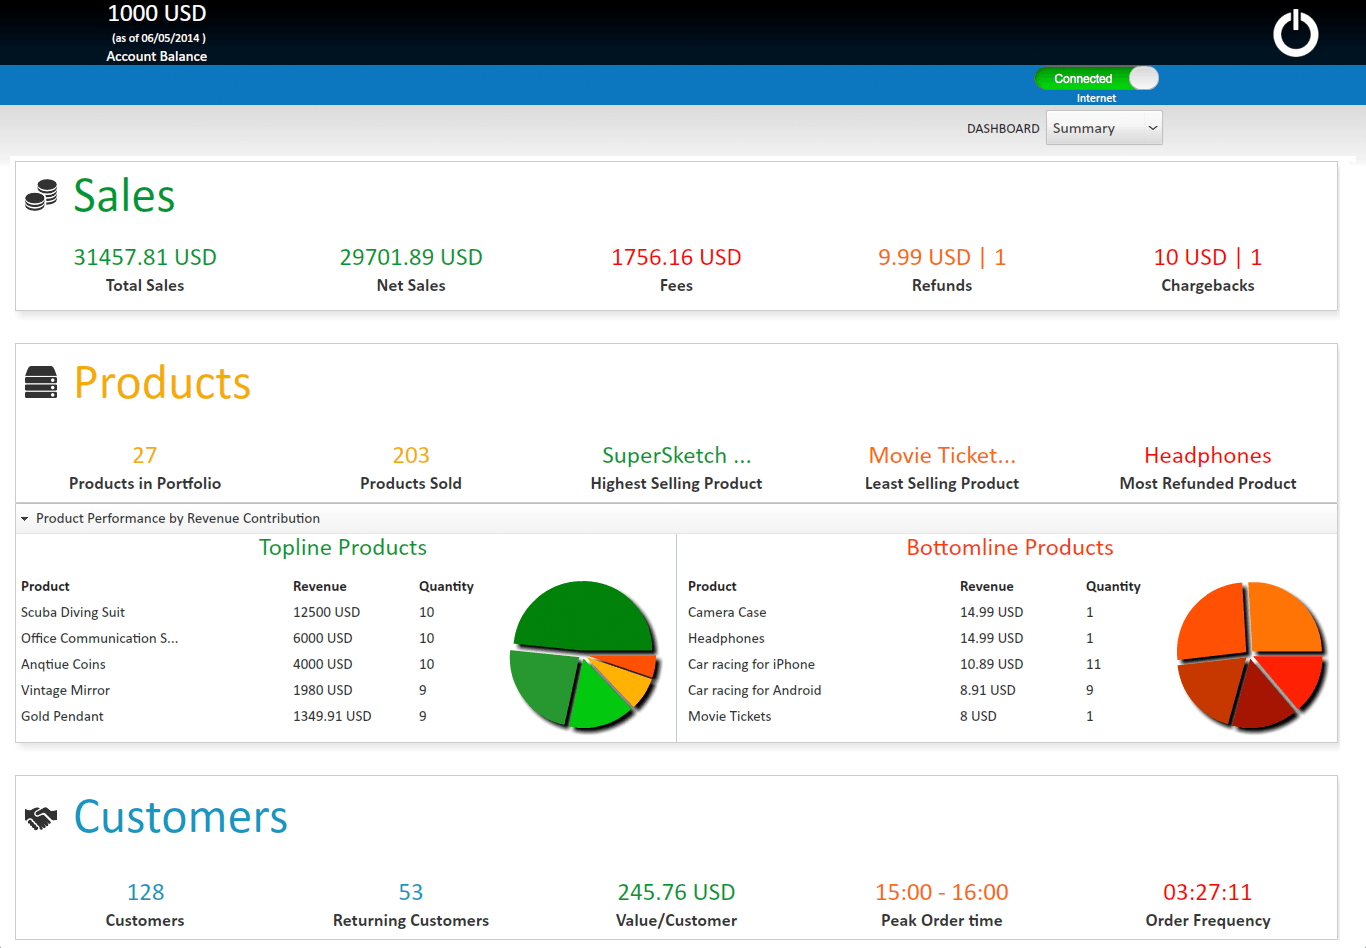Click the Products server stack icon
This screenshot has width=1366, height=948.
pyautogui.click(x=41, y=382)
